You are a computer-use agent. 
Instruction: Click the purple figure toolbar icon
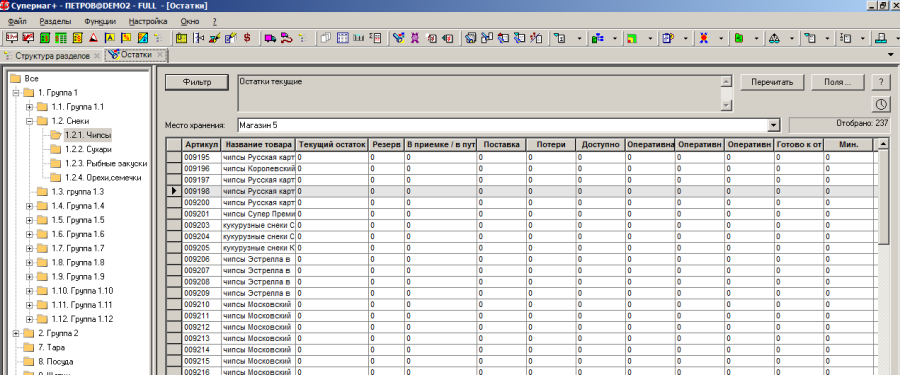point(414,38)
